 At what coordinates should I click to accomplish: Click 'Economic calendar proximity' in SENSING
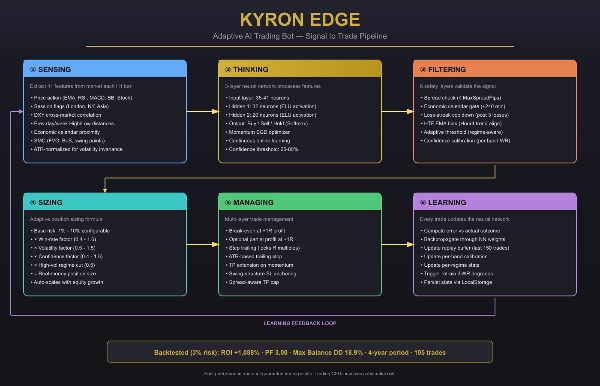click(65, 132)
